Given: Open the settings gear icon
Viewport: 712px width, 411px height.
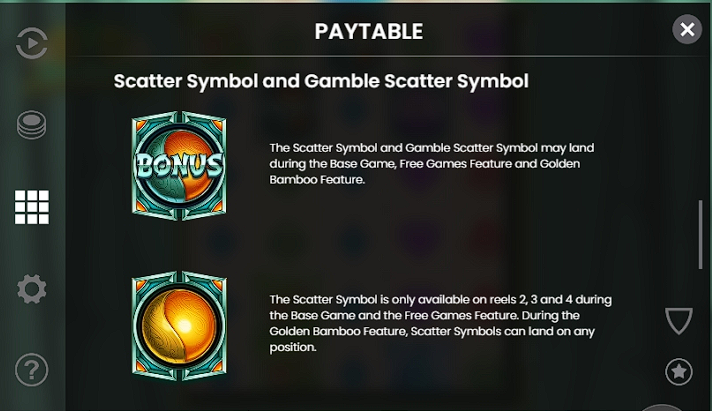Looking at the screenshot, I should pos(32,289).
